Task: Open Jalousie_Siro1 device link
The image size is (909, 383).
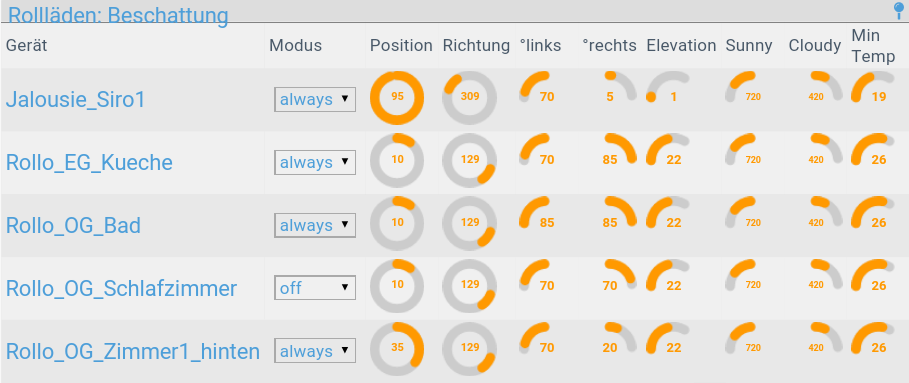Action: [x=75, y=100]
